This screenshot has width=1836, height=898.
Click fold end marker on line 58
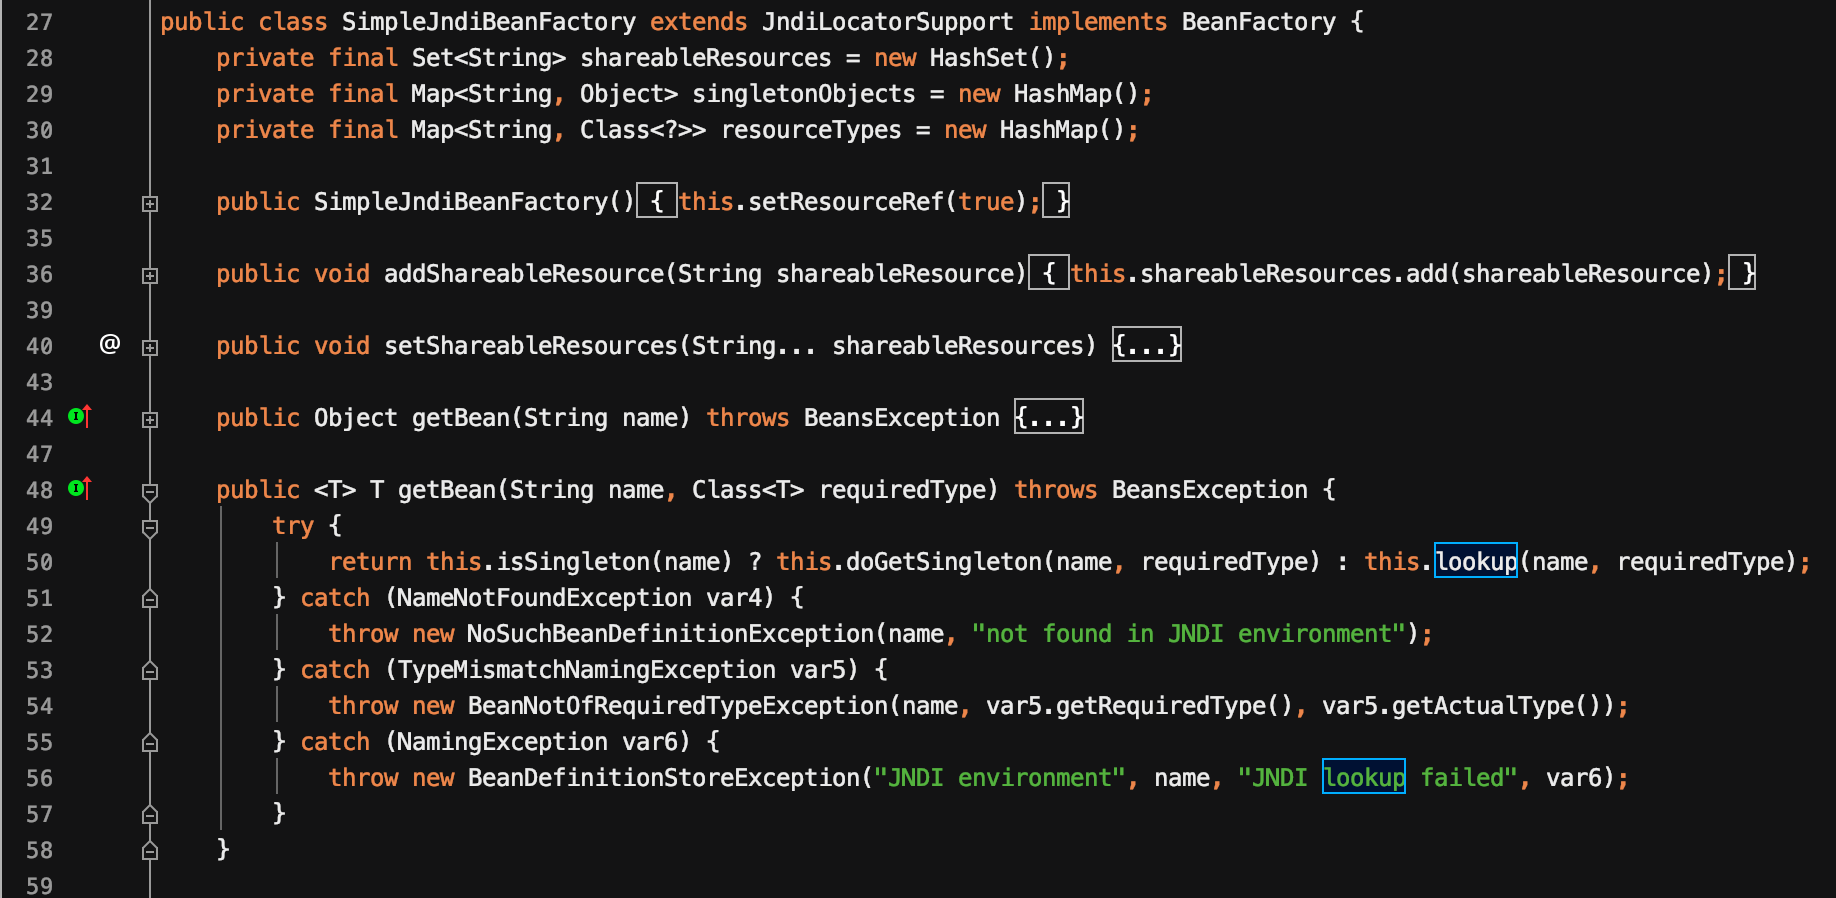tap(150, 851)
